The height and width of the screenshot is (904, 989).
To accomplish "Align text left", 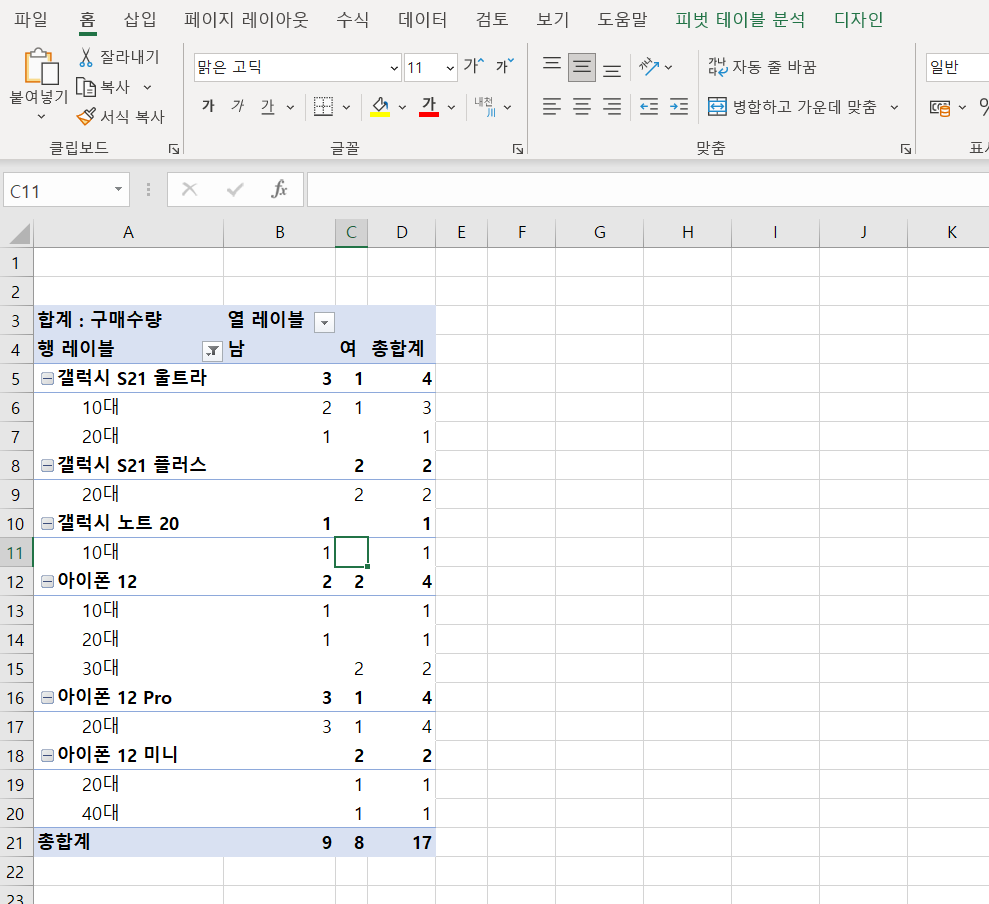I will click(552, 107).
